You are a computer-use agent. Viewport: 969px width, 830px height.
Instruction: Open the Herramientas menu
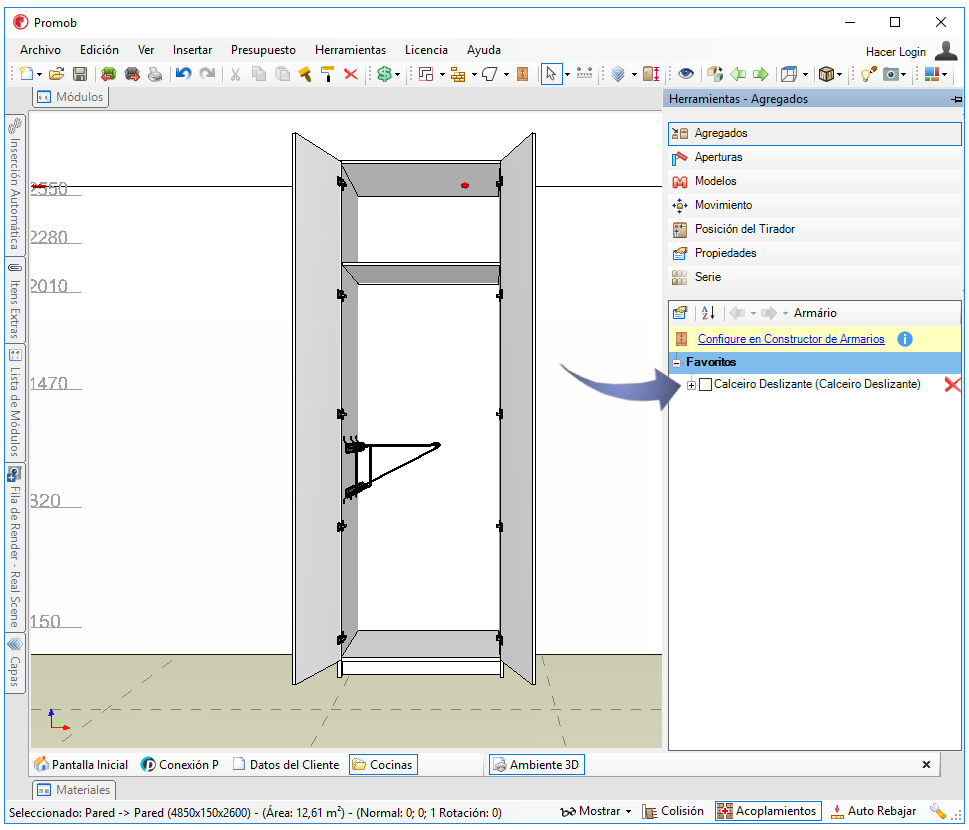pyautogui.click(x=350, y=50)
